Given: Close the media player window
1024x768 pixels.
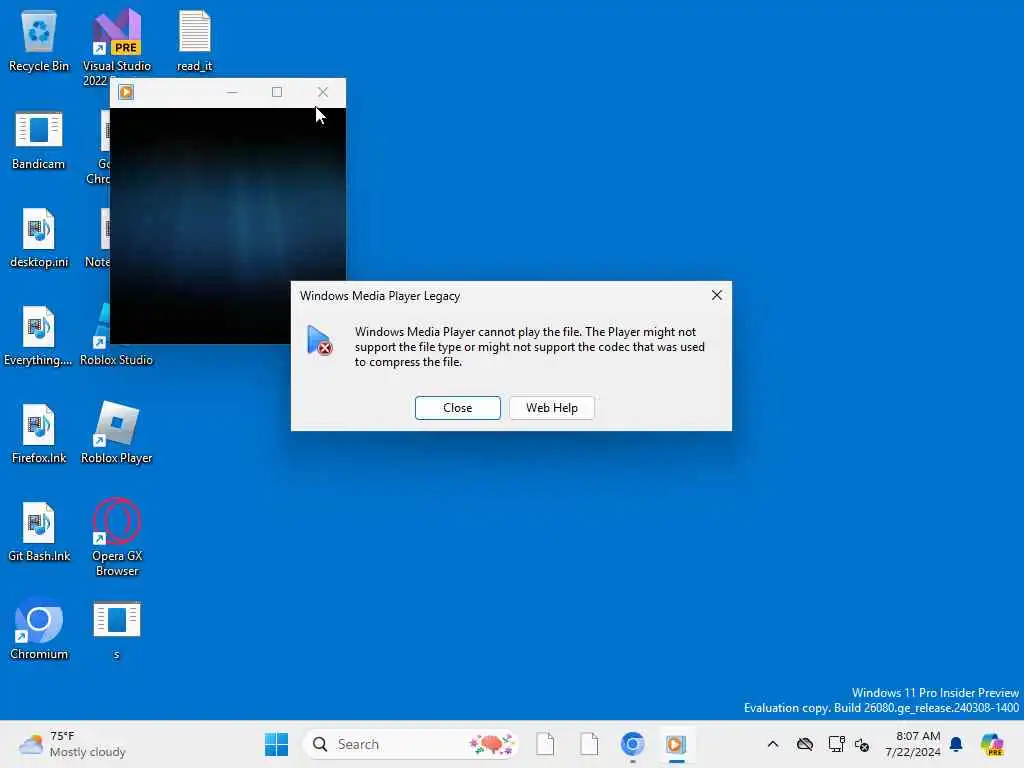Looking at the screenshot, I should point(323,92).
